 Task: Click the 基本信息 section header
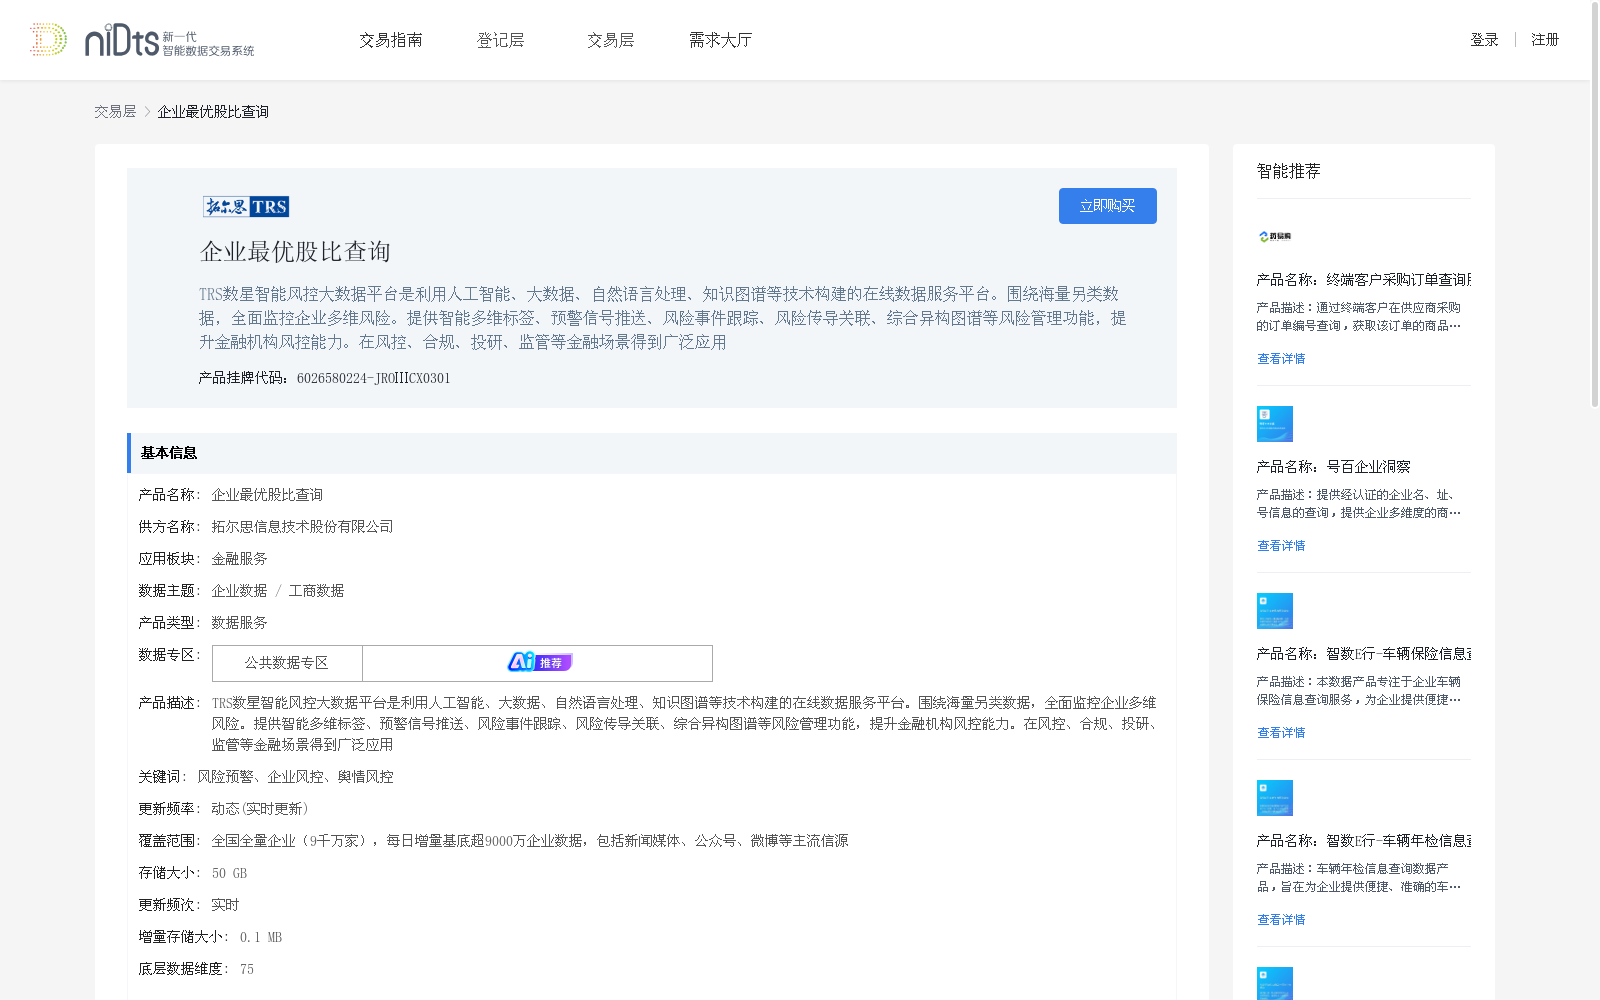(x=652, y=453)
